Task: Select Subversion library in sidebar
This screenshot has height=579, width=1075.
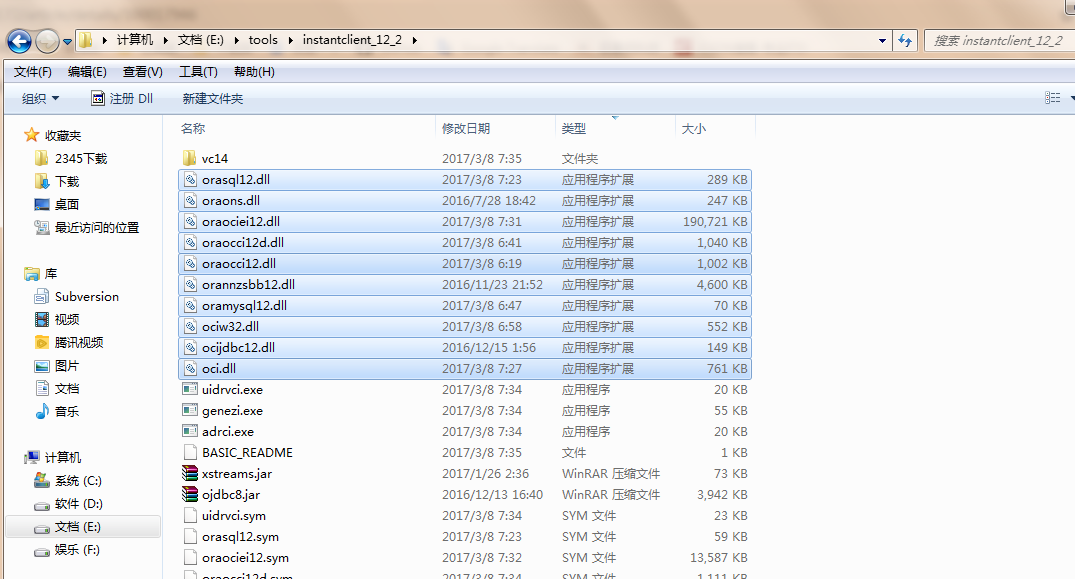Action: click(x=77, y=297)
